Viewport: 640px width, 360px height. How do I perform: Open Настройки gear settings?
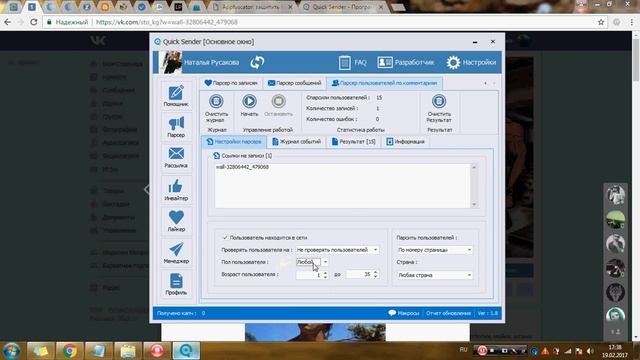[471, 62]
